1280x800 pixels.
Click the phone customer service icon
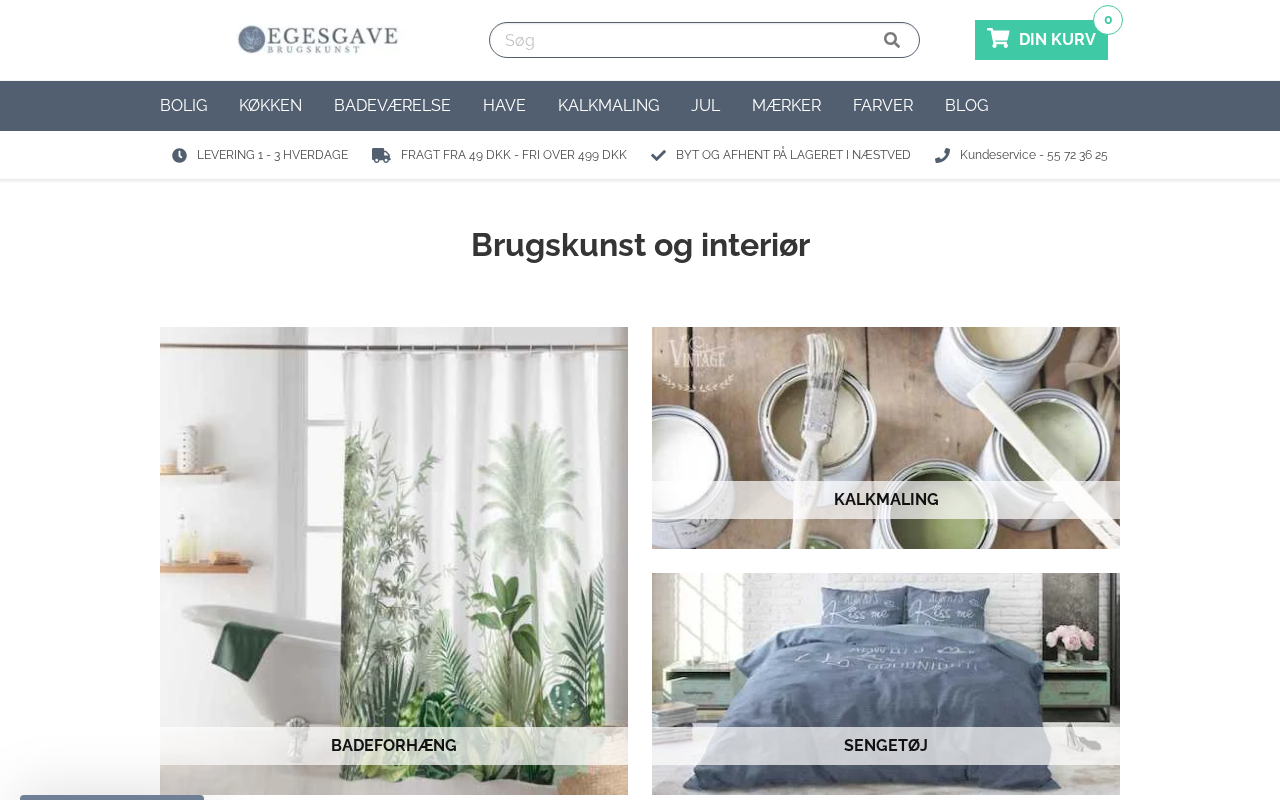(942, 155)
